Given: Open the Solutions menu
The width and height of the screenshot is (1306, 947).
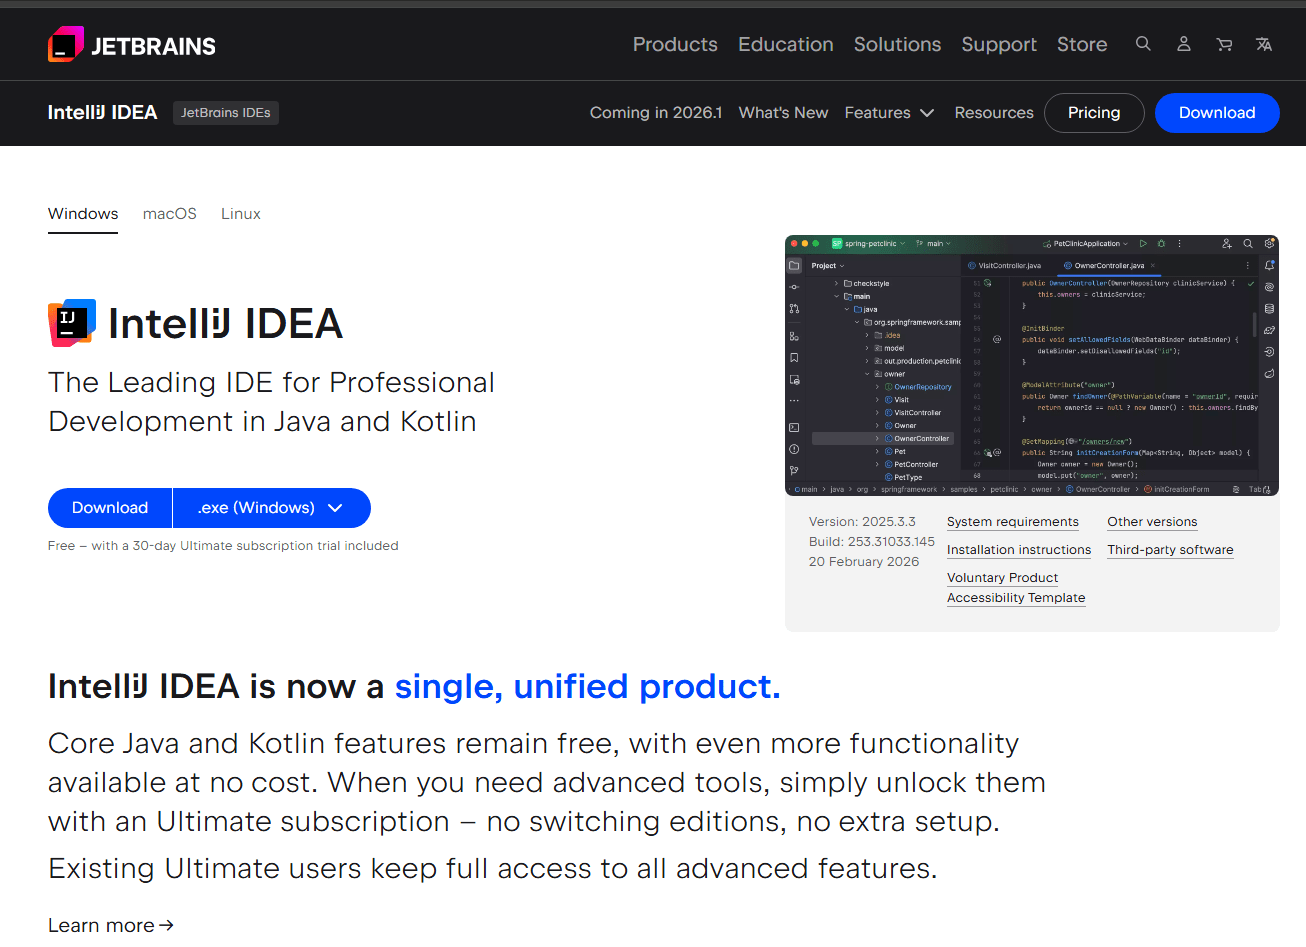Looking at the screenshot, I should coord(897,45).
